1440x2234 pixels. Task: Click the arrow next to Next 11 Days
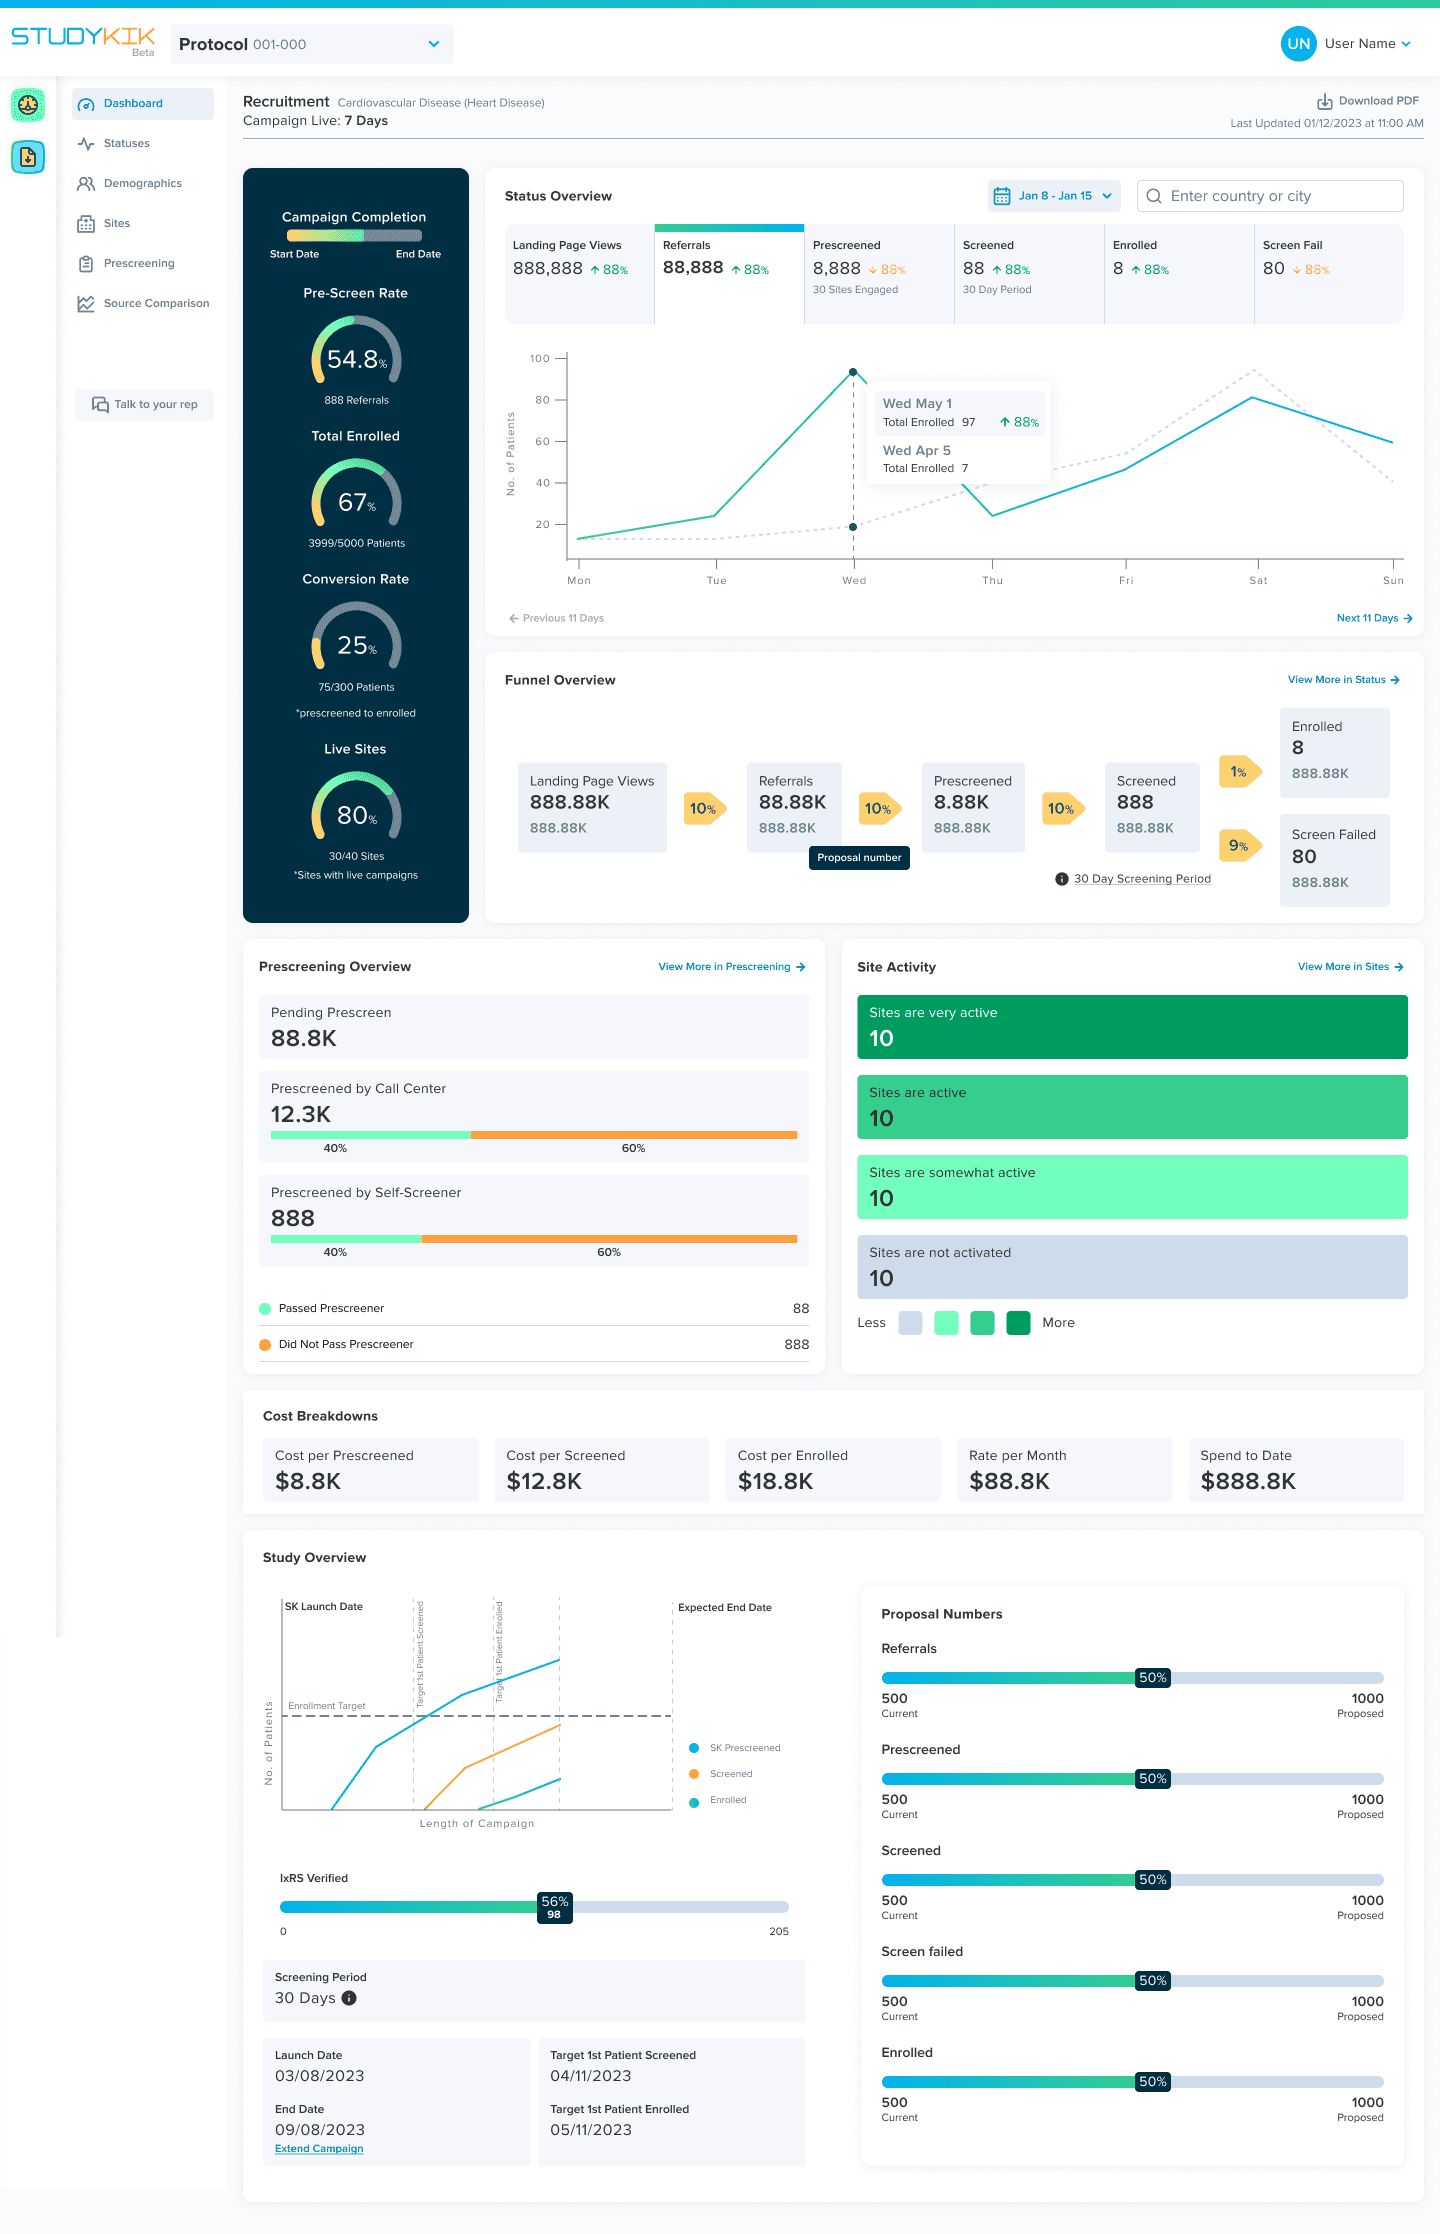[x=1408, y=618]
